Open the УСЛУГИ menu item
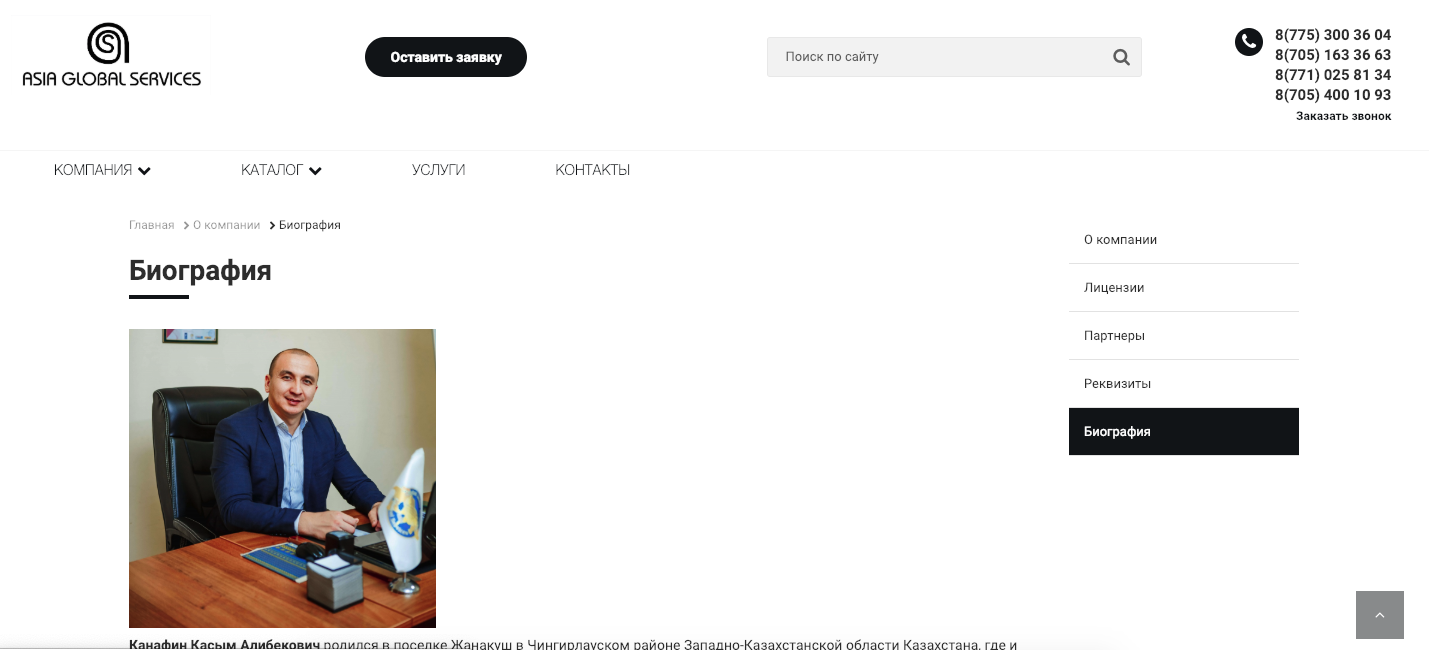The height and width of the screenshot is (650, 1429). (x=438, y=170)
